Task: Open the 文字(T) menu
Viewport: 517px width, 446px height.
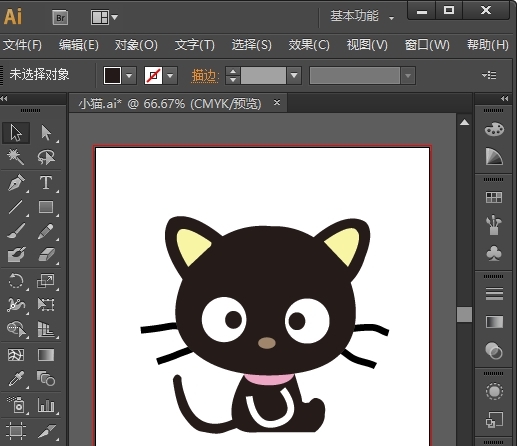Action: [x=195, y=45]
